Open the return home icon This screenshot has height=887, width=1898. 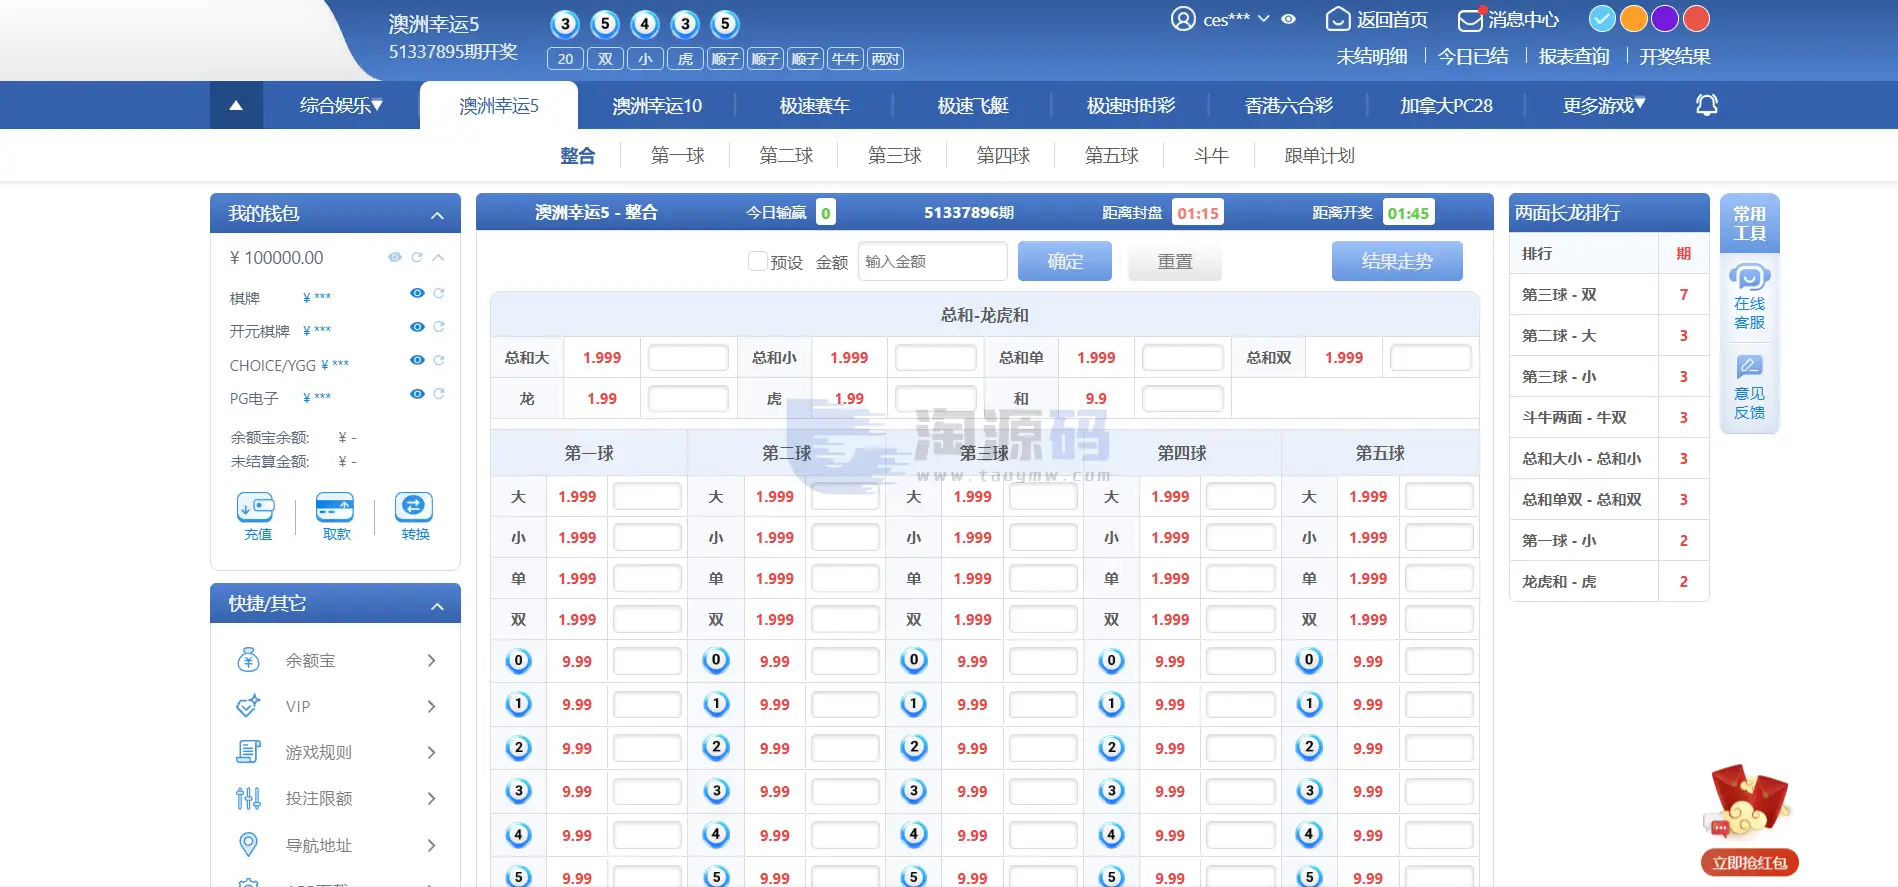pyautogui.click(x=1338, y=19)
